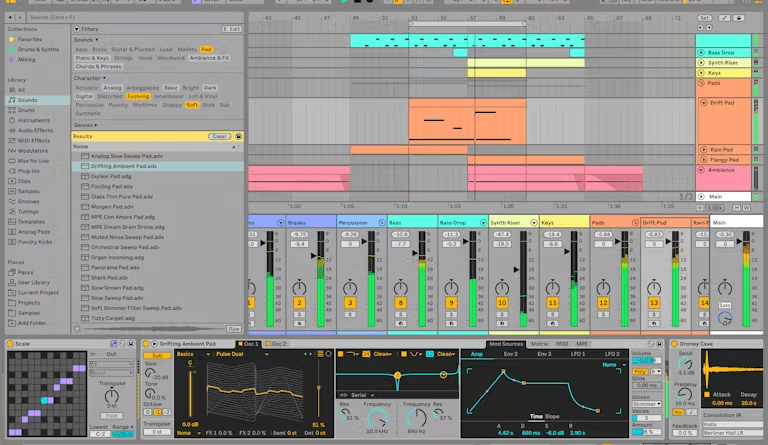
Task: Click the Favorites collection tag
Action: (x=29, y=39)
